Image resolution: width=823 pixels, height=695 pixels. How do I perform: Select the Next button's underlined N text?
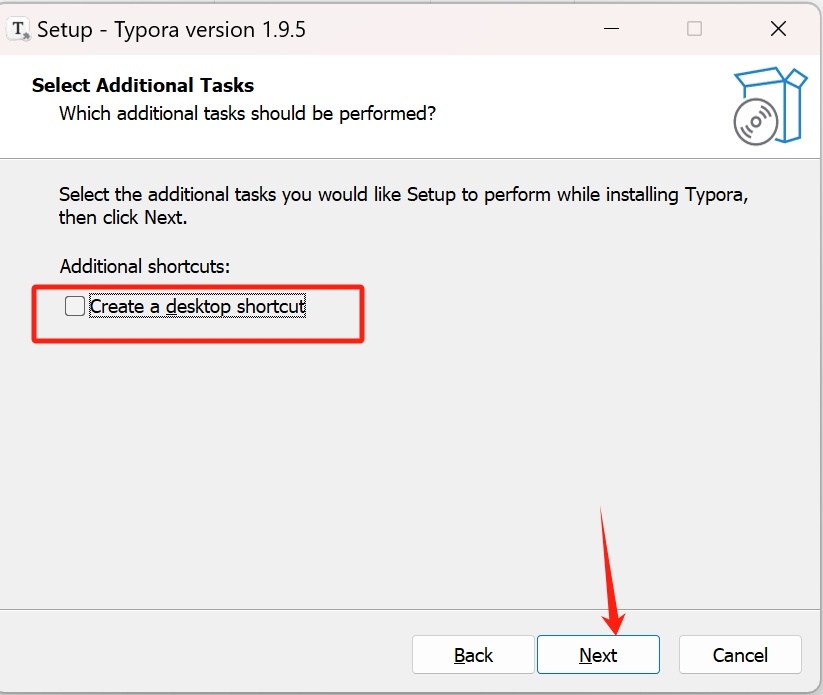coord(585,655)
